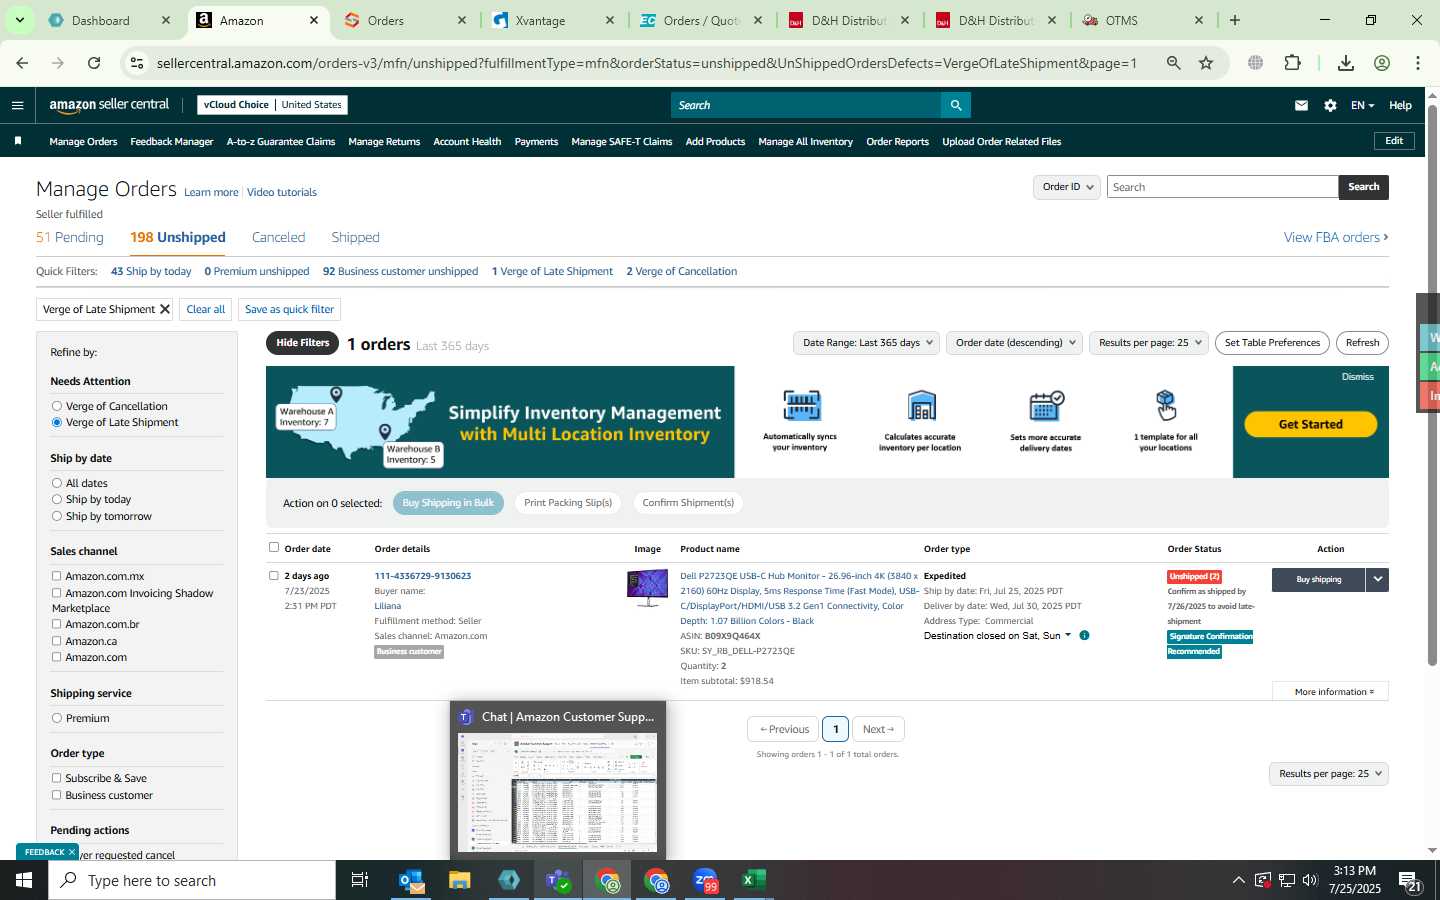Check the Subscribe & Save order type
This screenshot has height=900, width=1440.
click(x=57, y=778)
